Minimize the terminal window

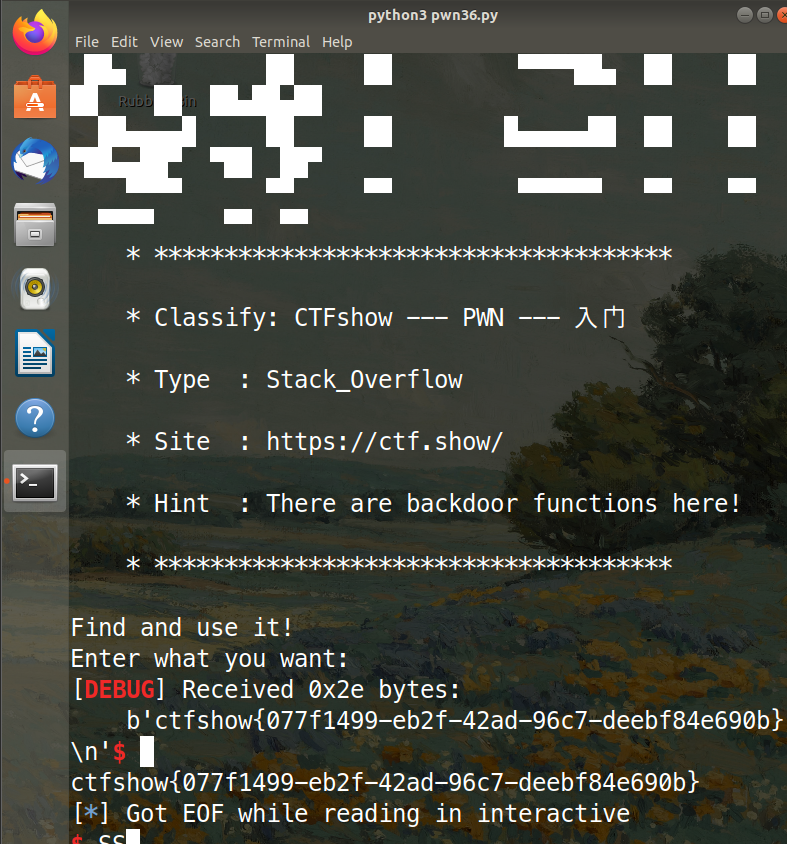tap(745, 15)
